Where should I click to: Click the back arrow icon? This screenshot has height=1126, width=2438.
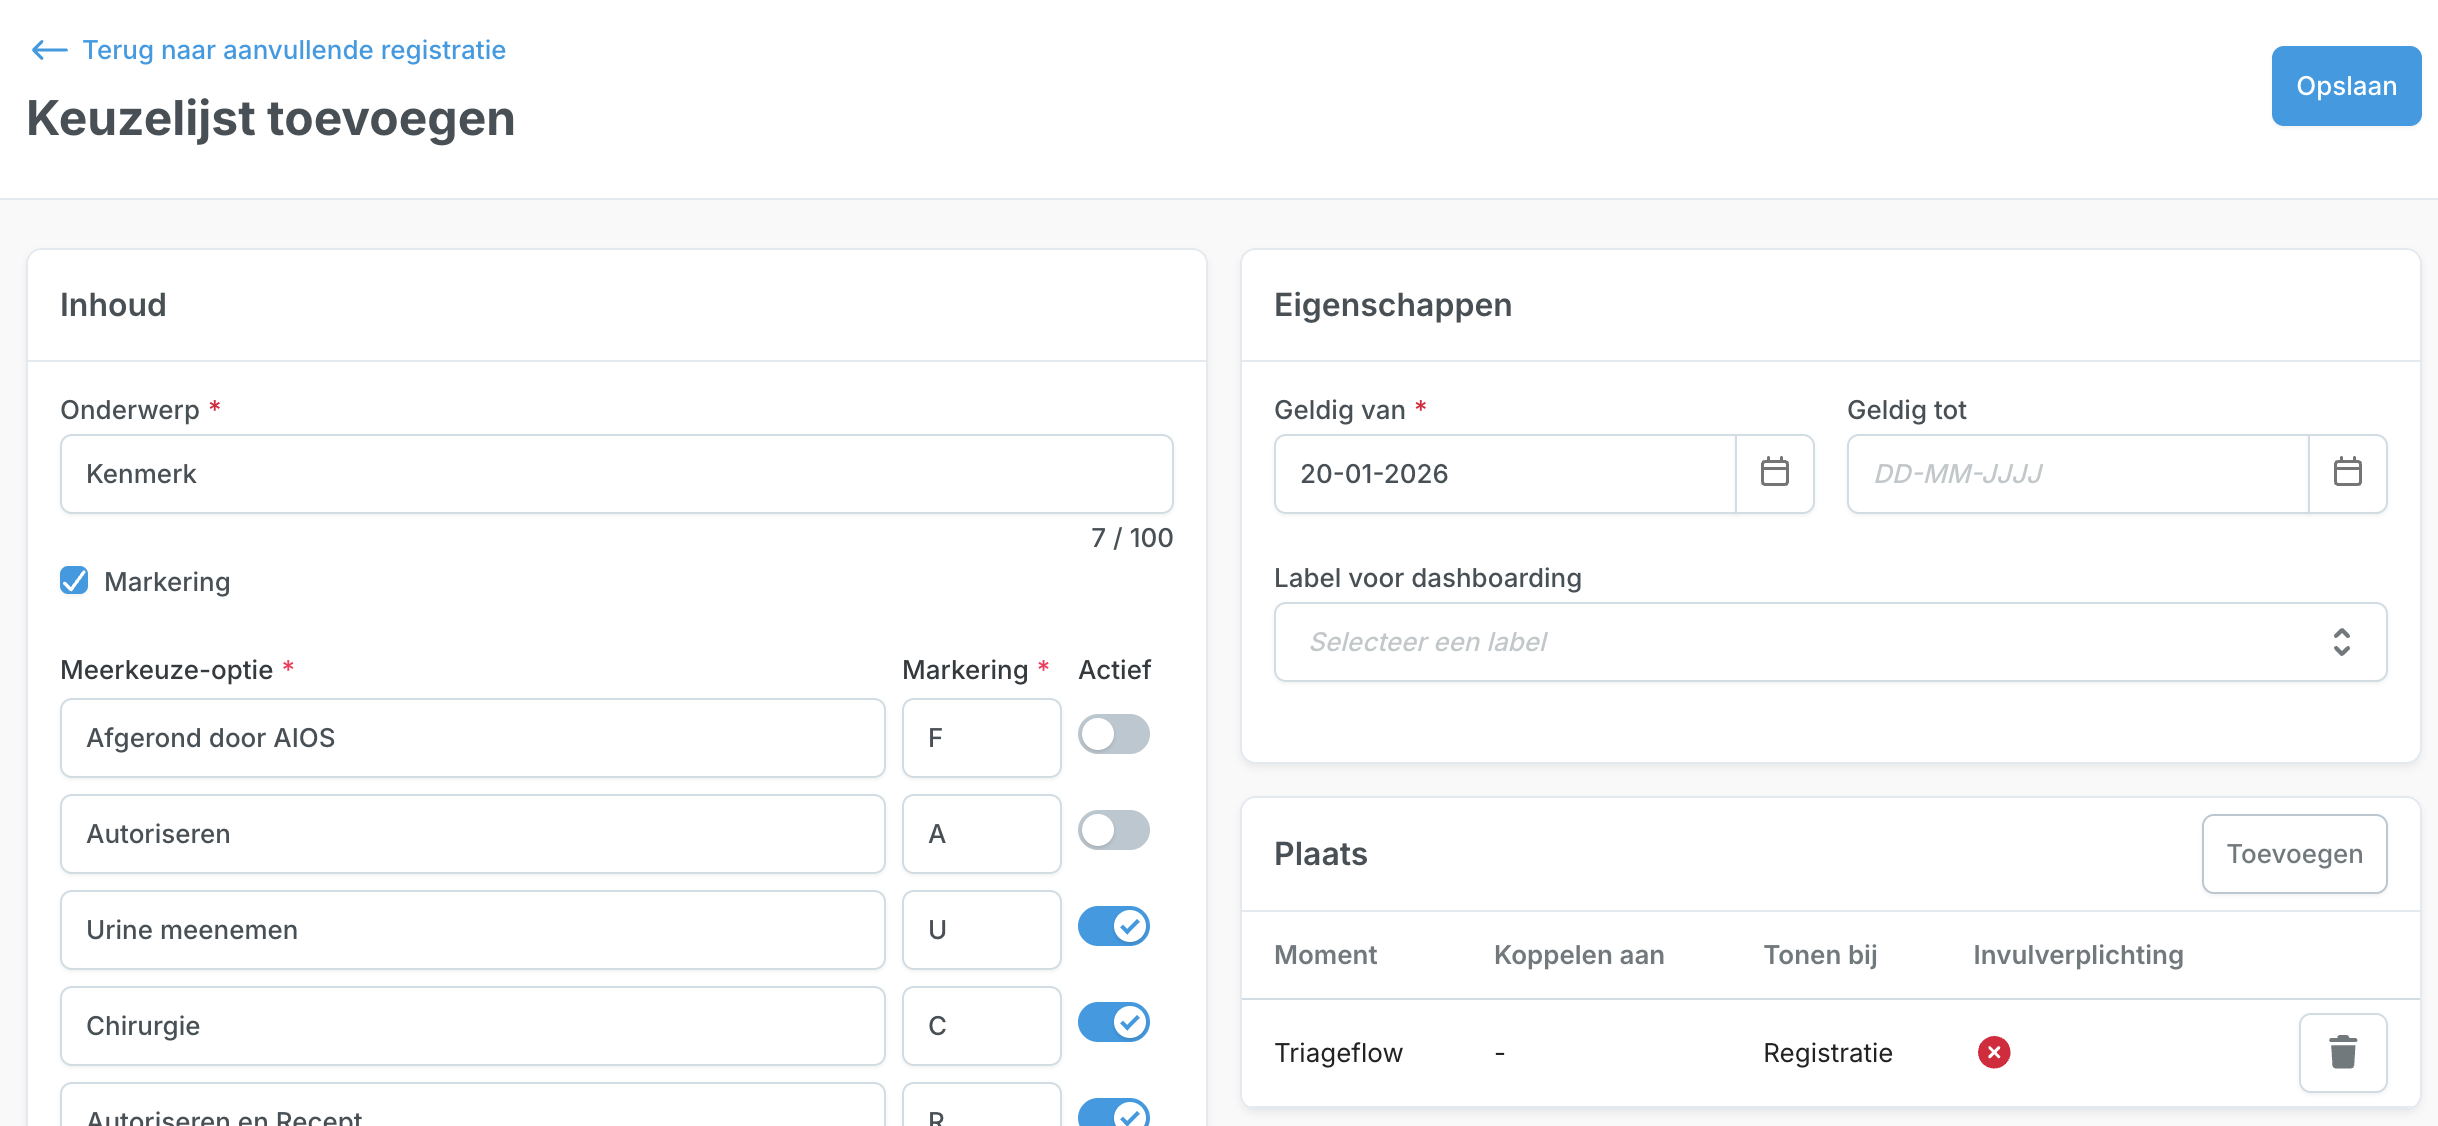[49, 50]
